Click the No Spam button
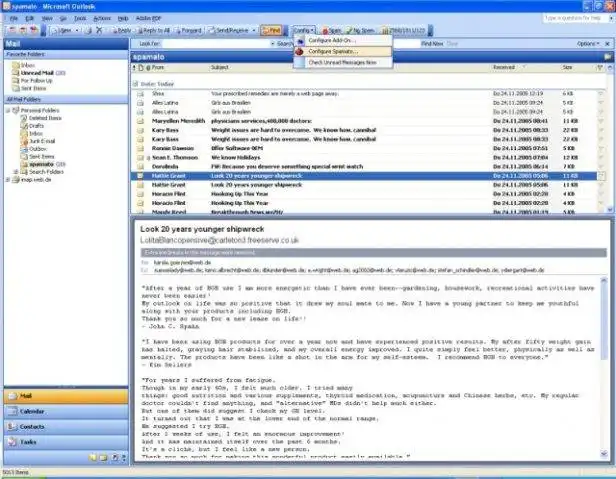This screenshot has height=479, width=616. (360, 30)
